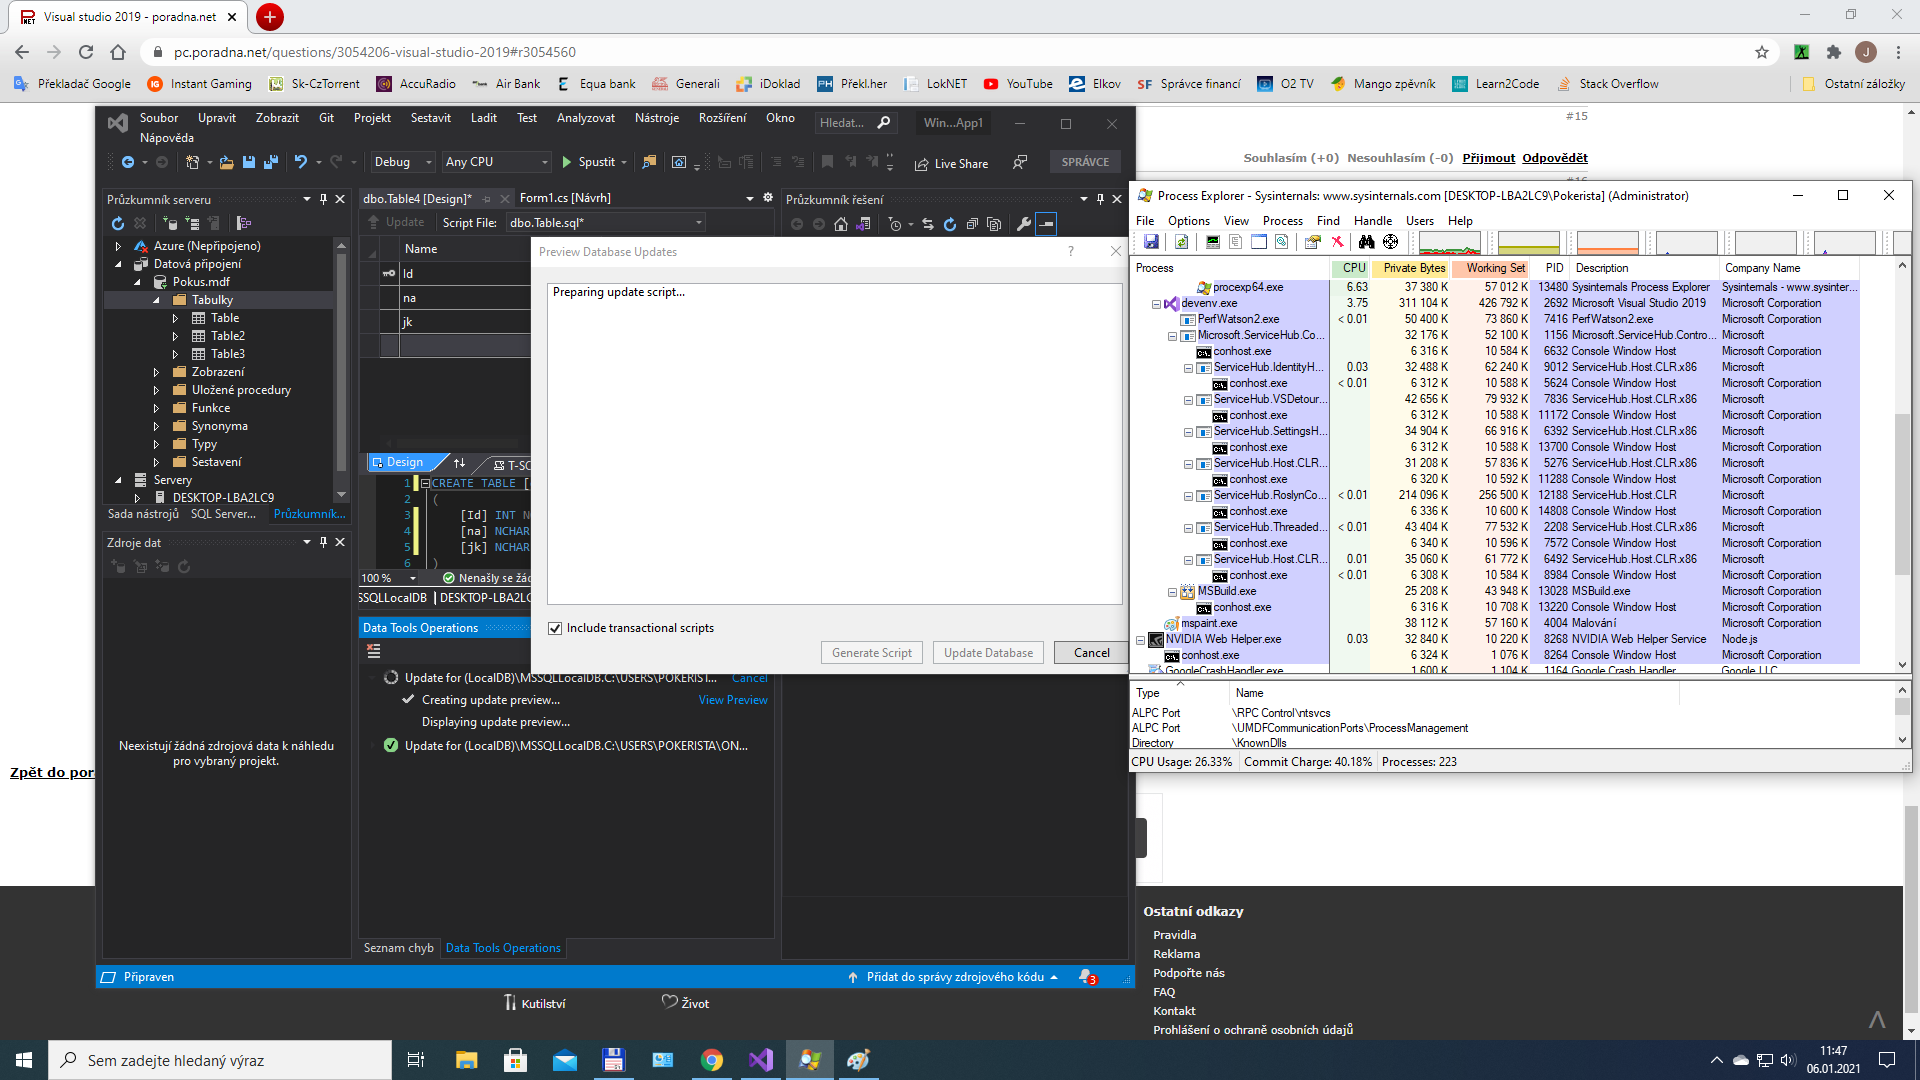Uncheck Include transactional scripts checkbox
Viewport: 1920px width, 1080px height.
pos(555,628)
